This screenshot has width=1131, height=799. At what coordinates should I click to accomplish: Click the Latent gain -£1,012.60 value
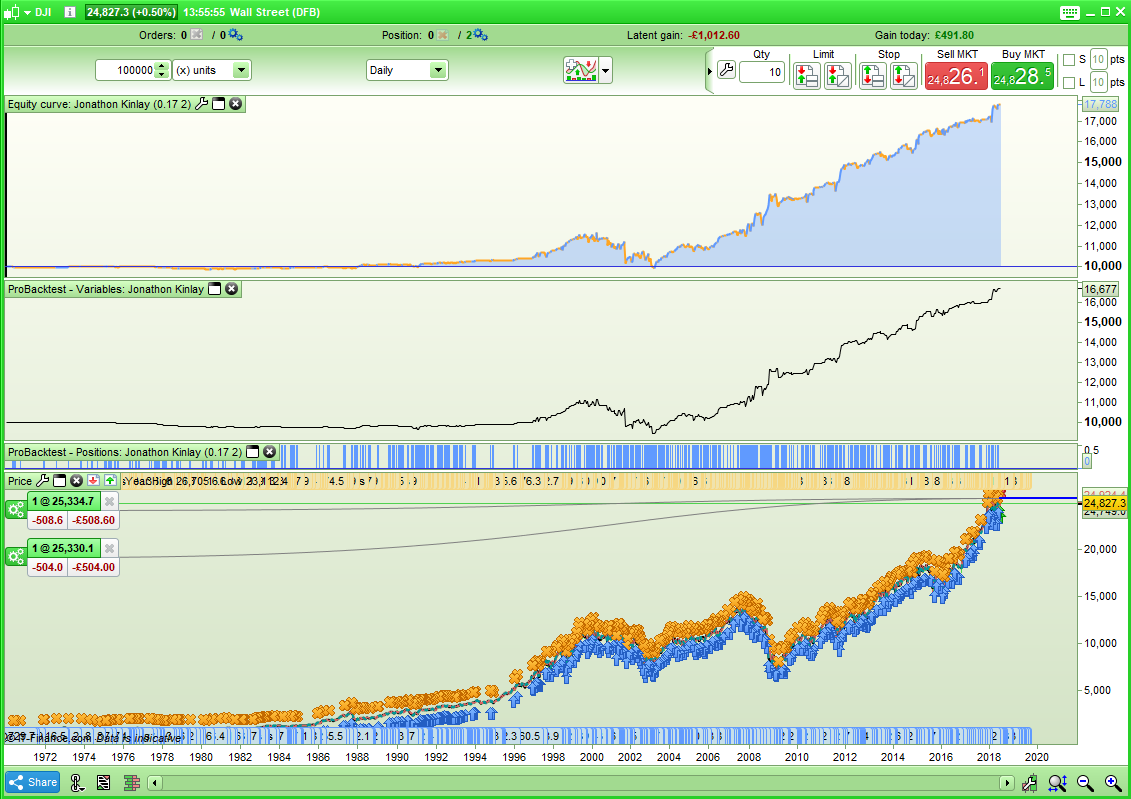[x=713, y=35]
